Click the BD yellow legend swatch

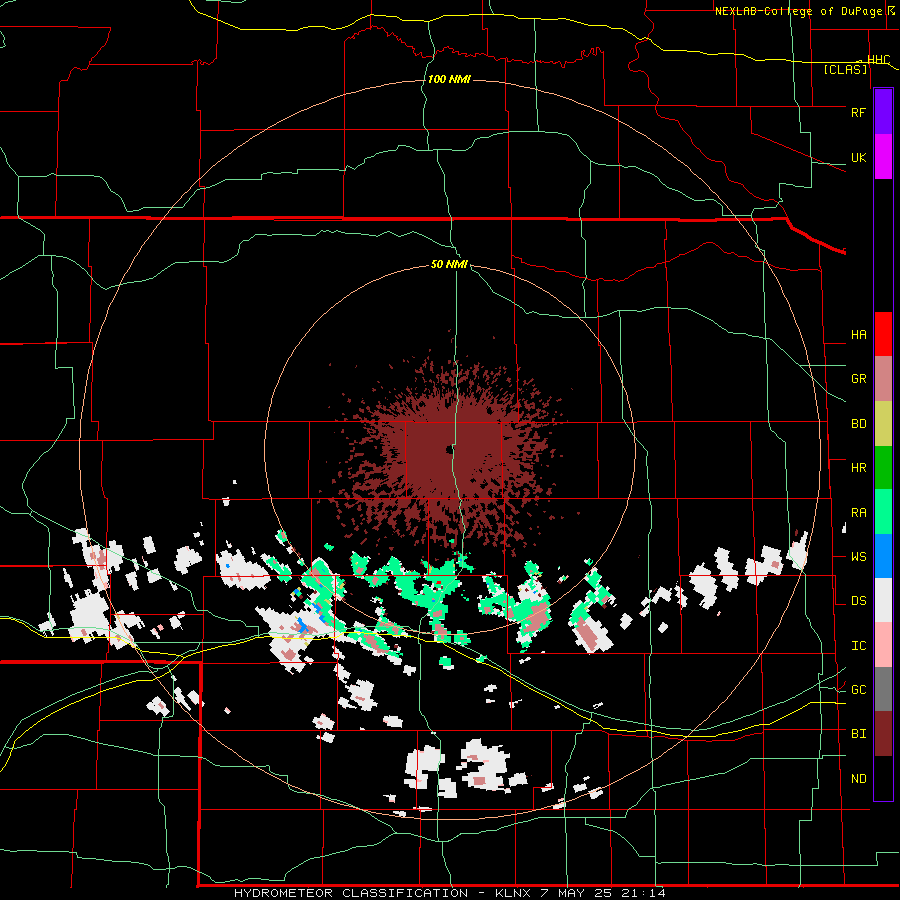[x=883, y=424]
